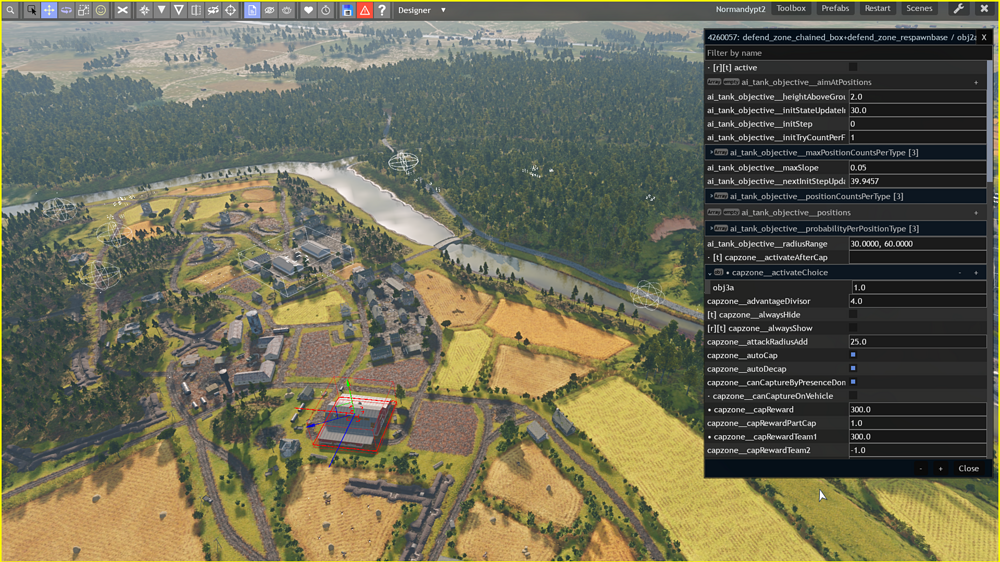Collapse the capzone__activateChoice section
The width and height of the screenshot is (1000, 562).
pyautogui.click(x=710, y=272)
